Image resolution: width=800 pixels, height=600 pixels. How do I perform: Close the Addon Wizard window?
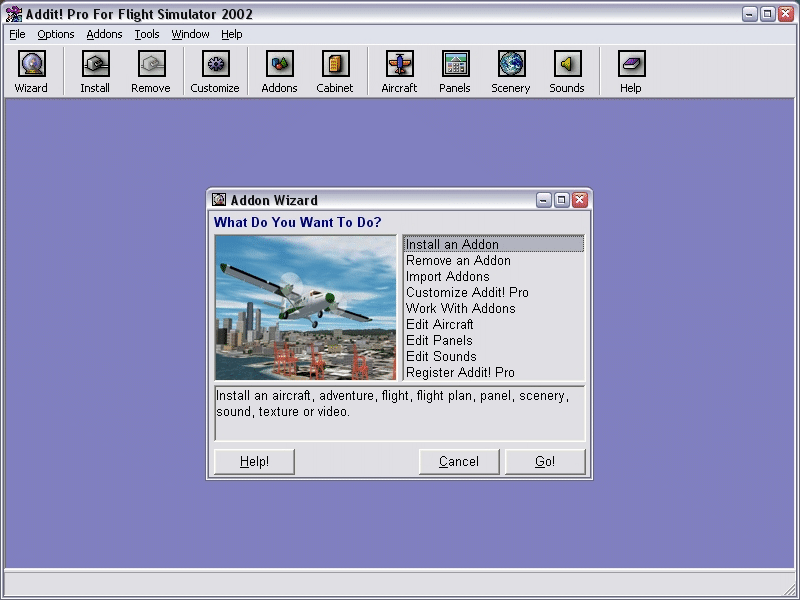point(580,200)
